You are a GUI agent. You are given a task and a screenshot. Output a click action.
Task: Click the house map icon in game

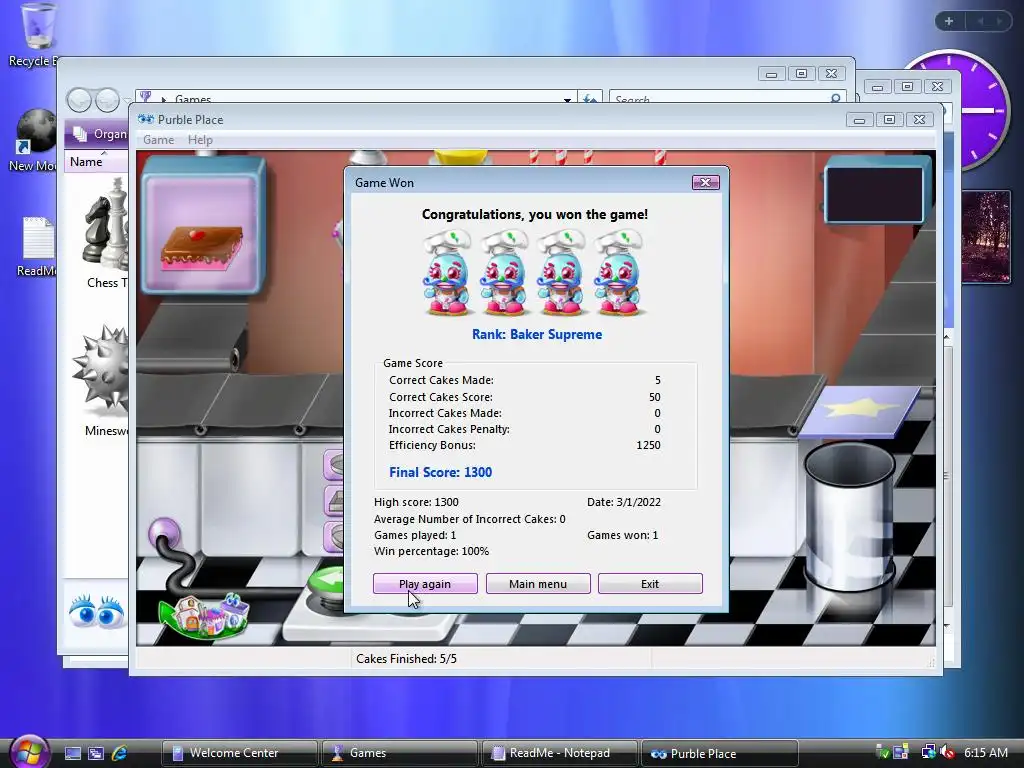pos(204,616)
